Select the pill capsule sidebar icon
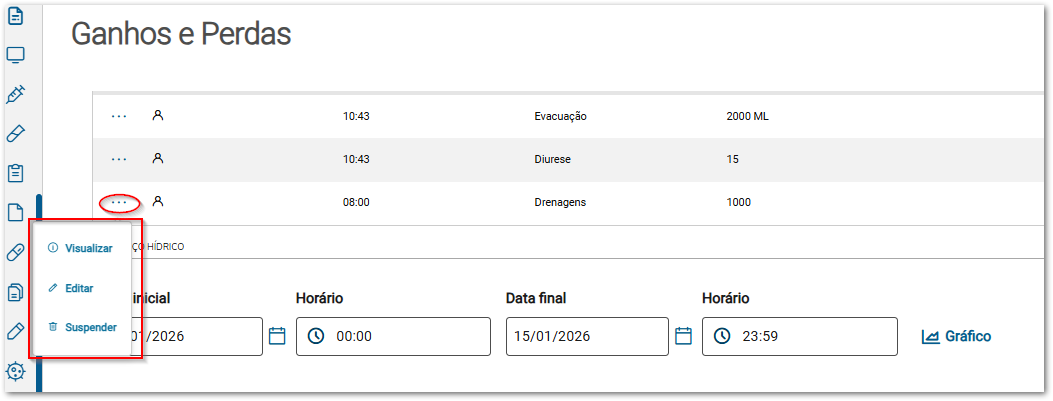Viewport: 1053px width, 401px height. [x=16, y=251]
